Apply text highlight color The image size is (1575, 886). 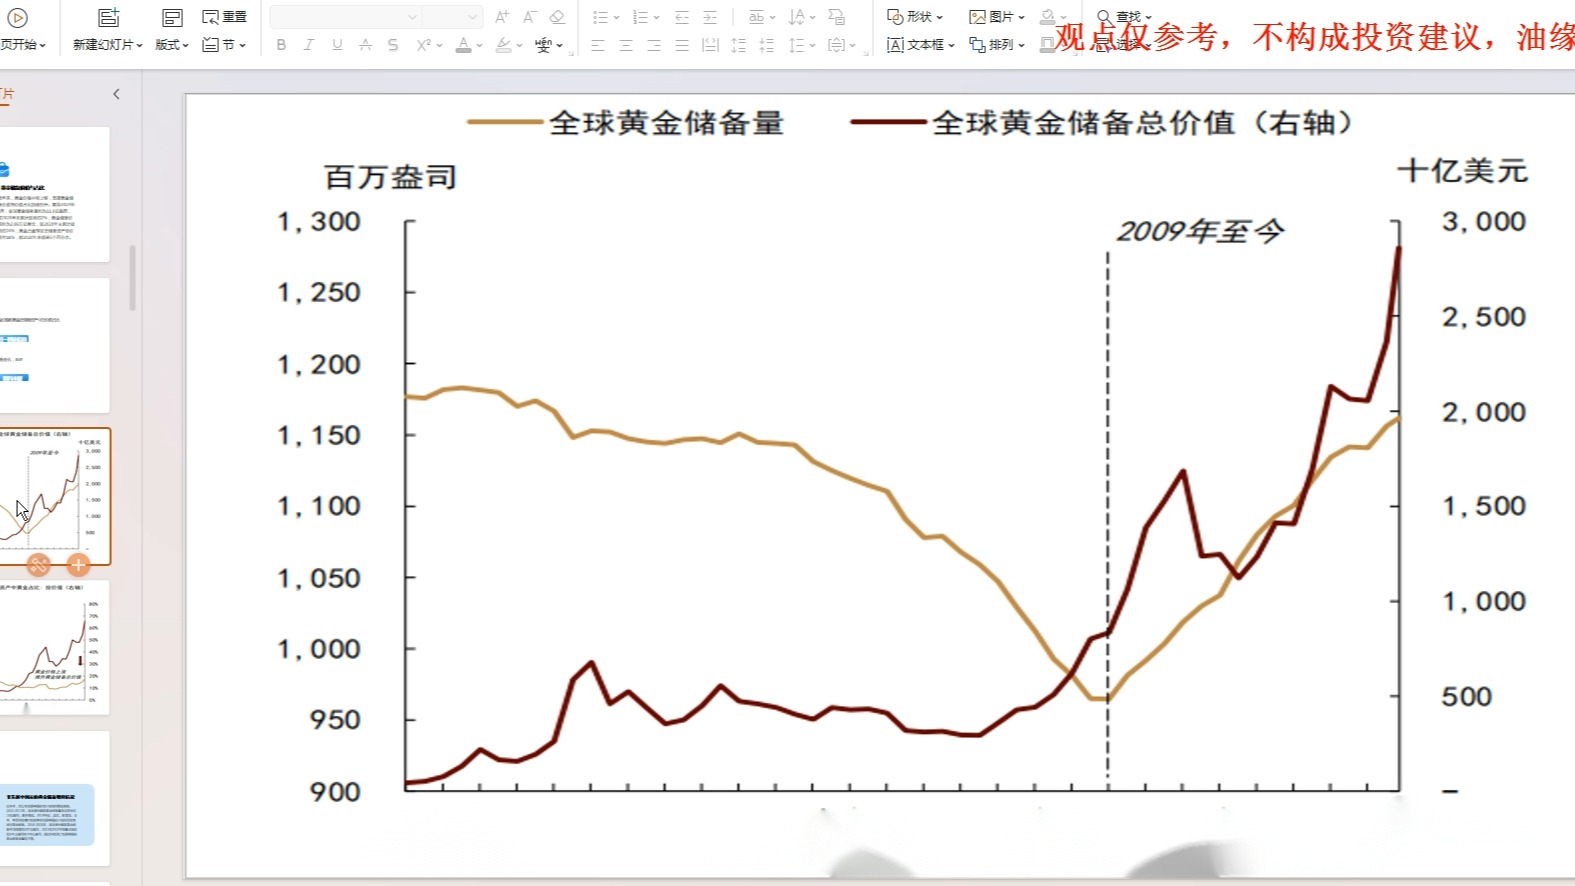503,45
